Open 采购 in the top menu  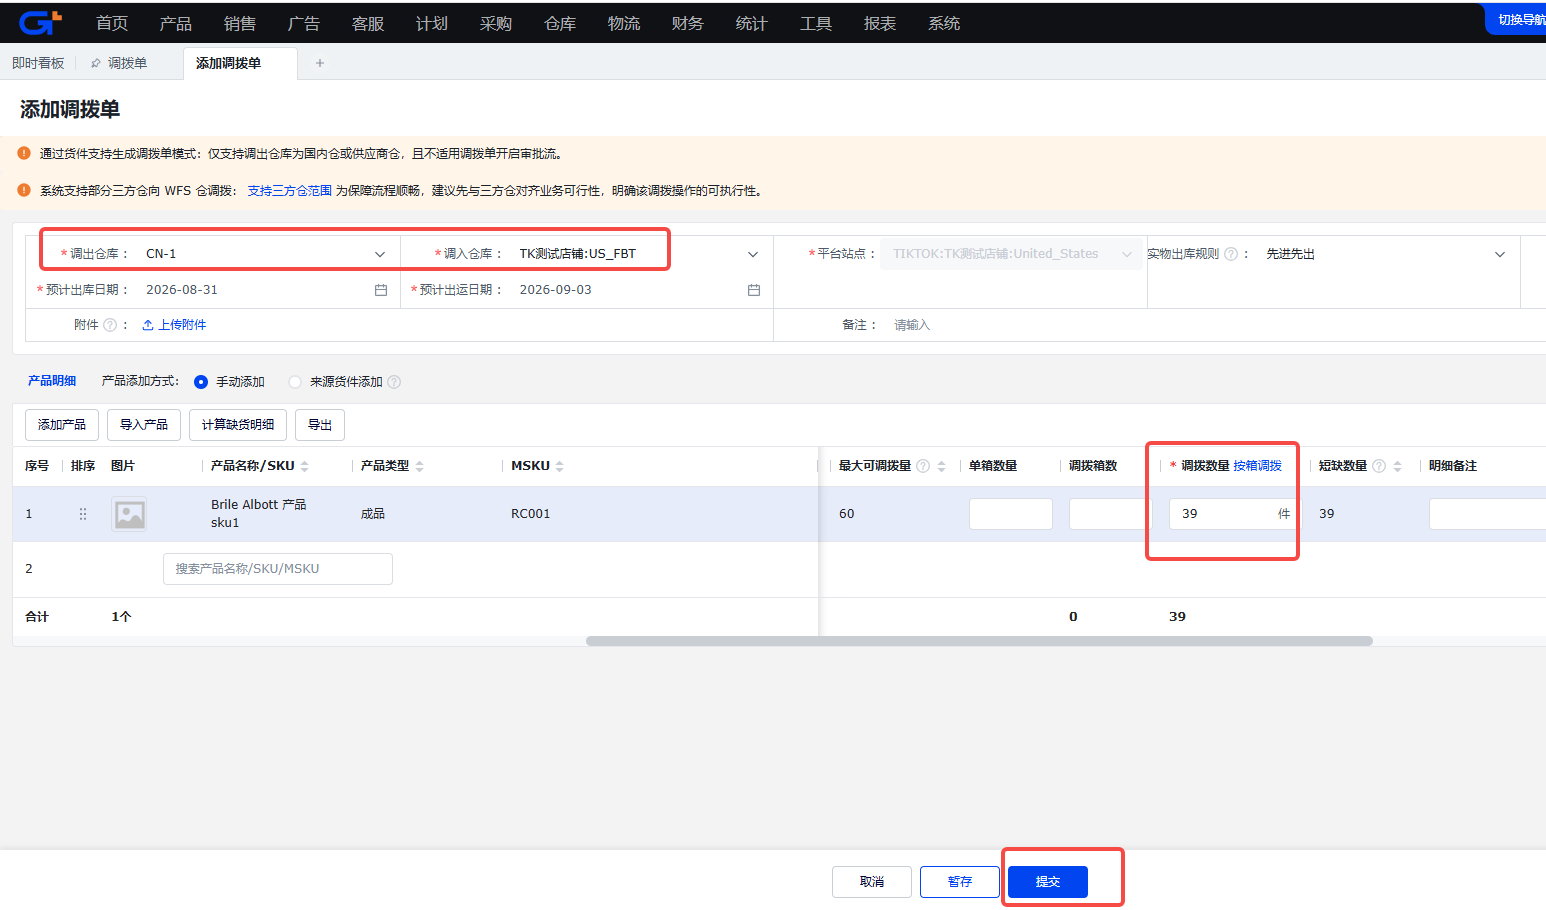(496, 23)
